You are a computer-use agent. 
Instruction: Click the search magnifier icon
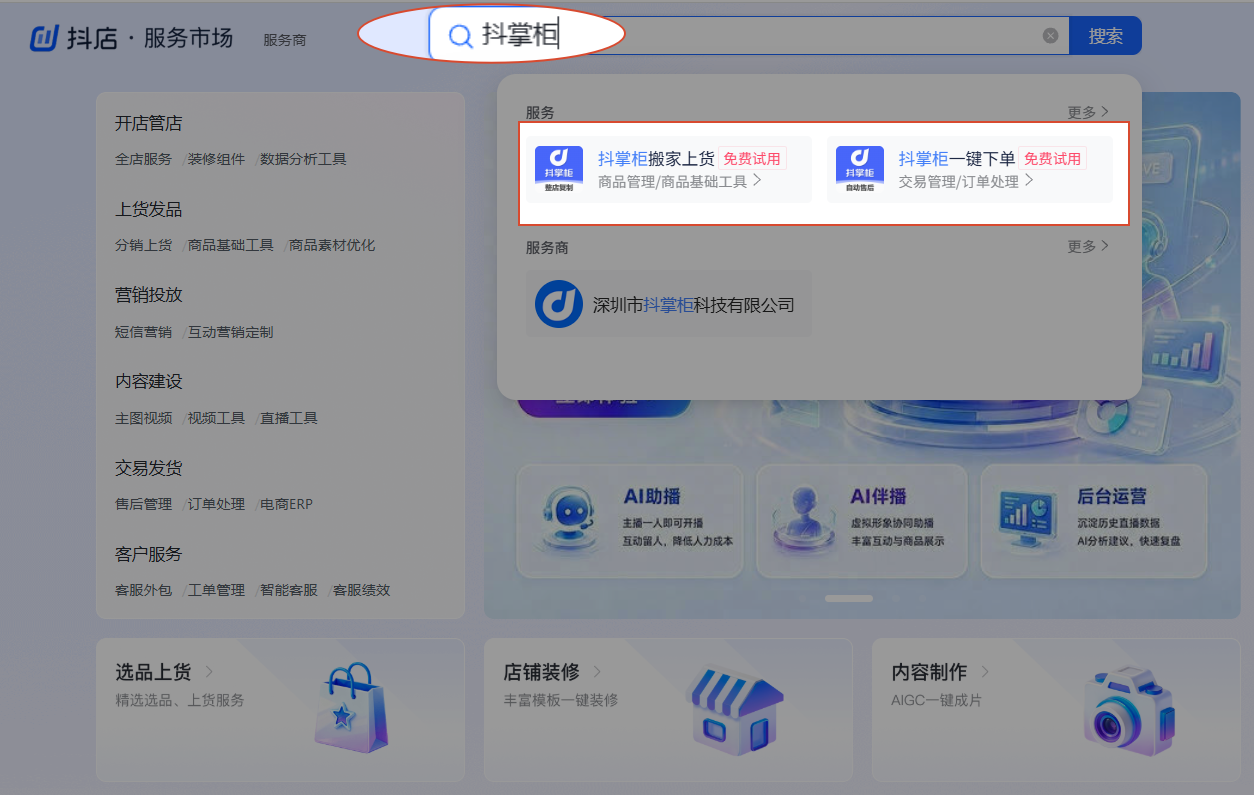tap(460, 36)
